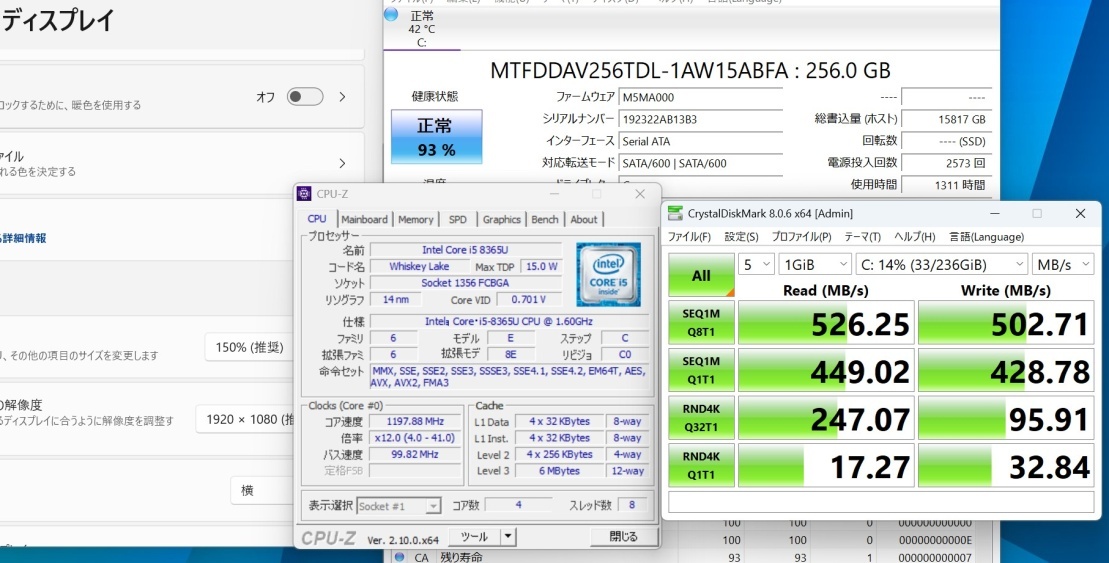Click the blue status dot beside CA 残り寿命
The width and height of the screenshot is (1109, 563).
[399, 556]
